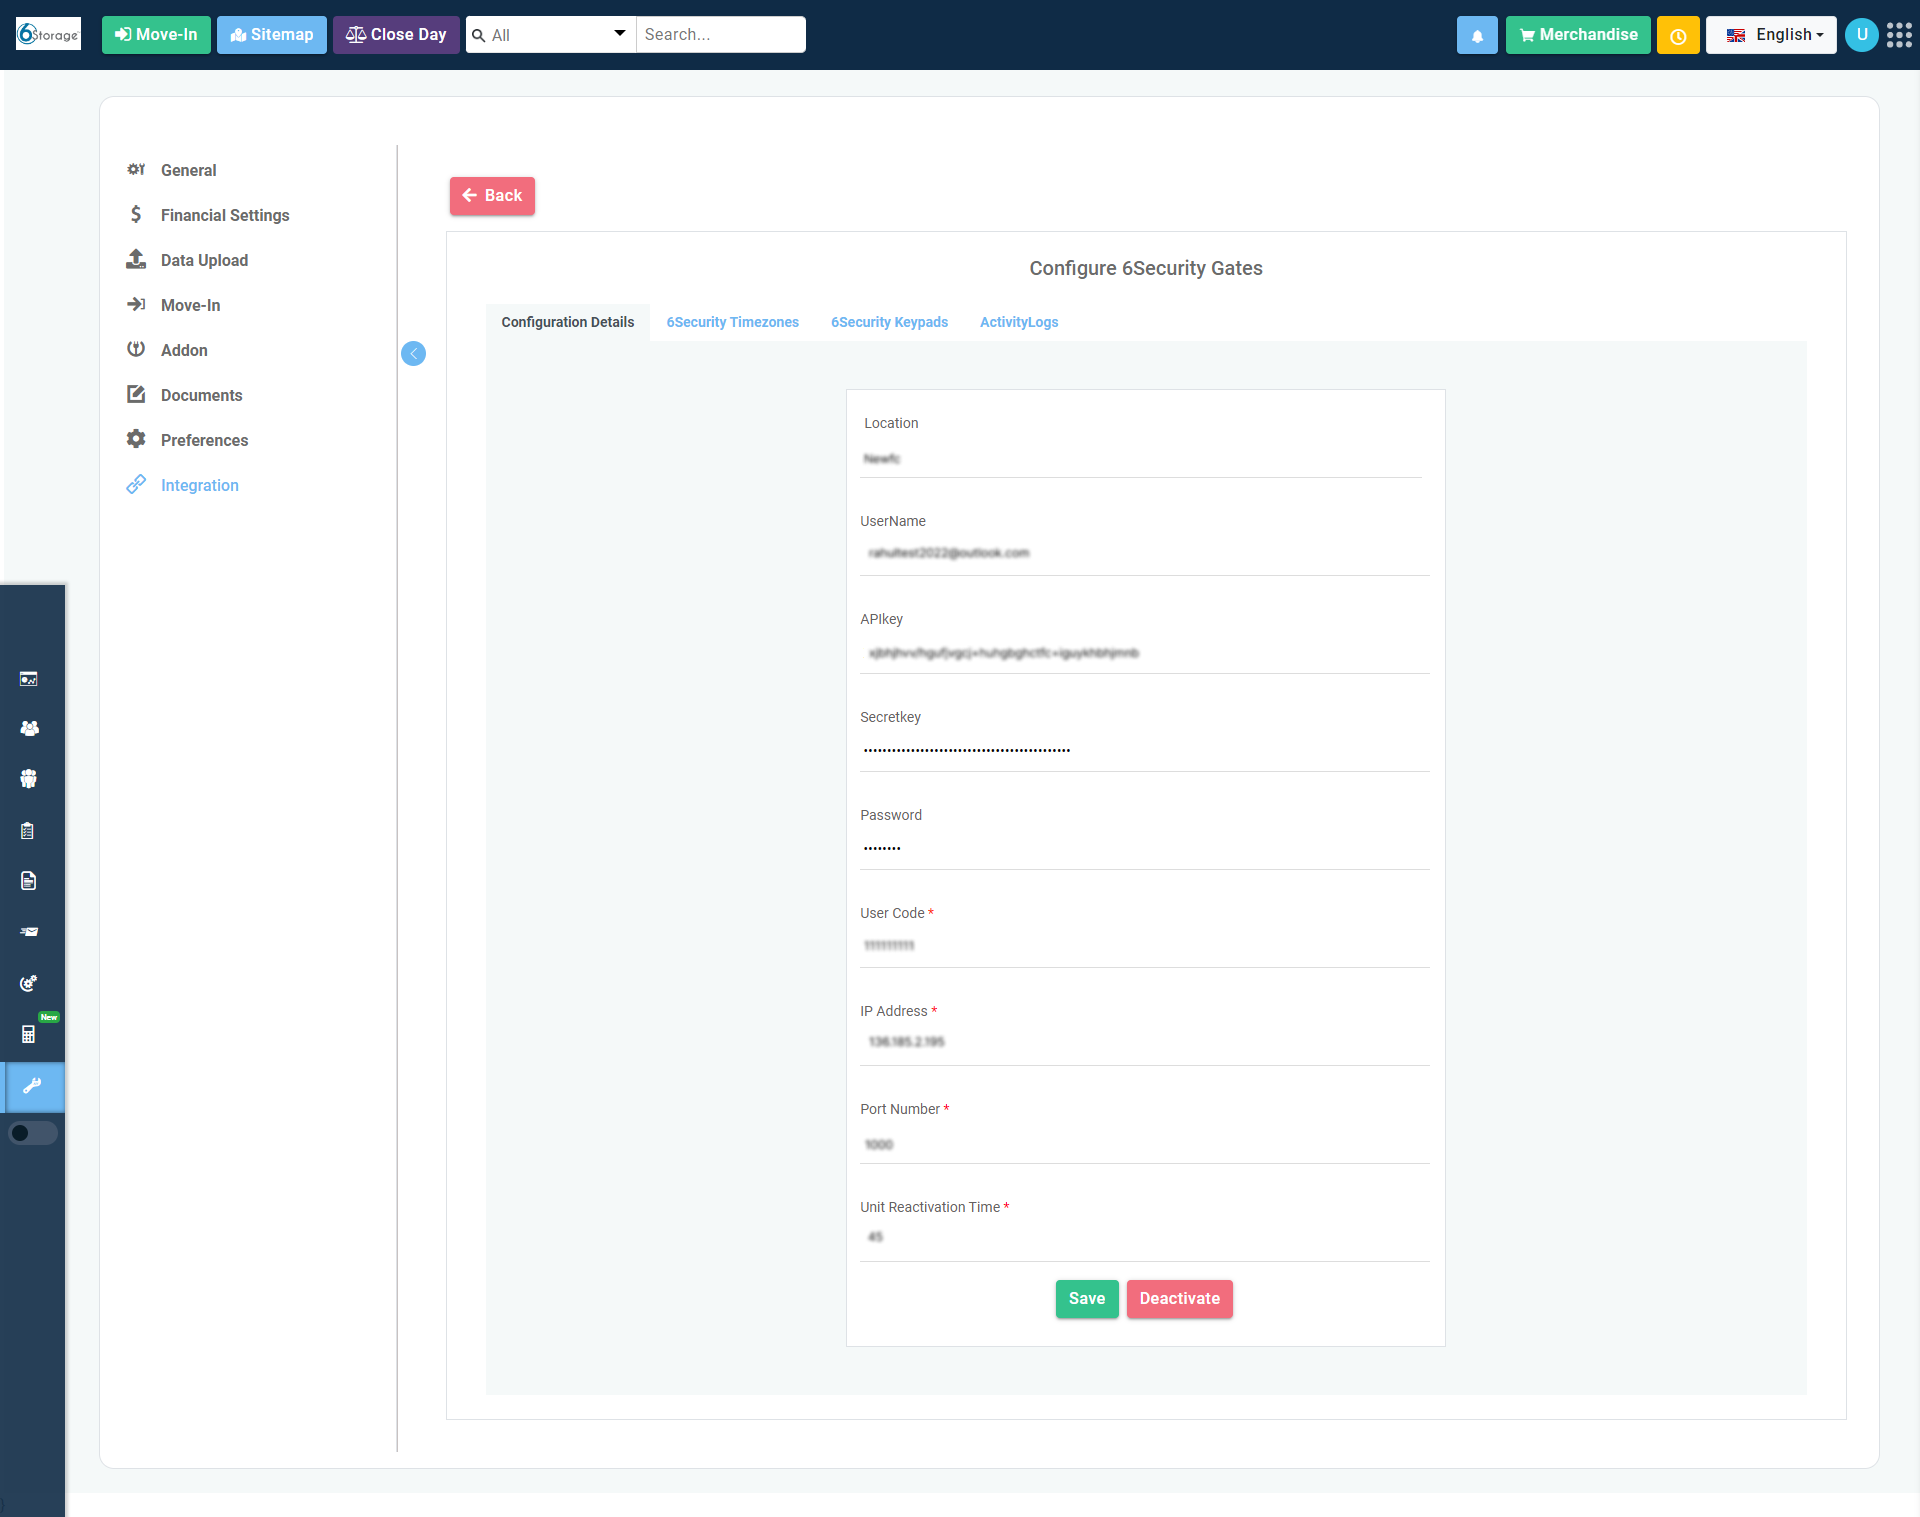
Task: Open the ActivityLogs tab
Action: point(1018,322)
